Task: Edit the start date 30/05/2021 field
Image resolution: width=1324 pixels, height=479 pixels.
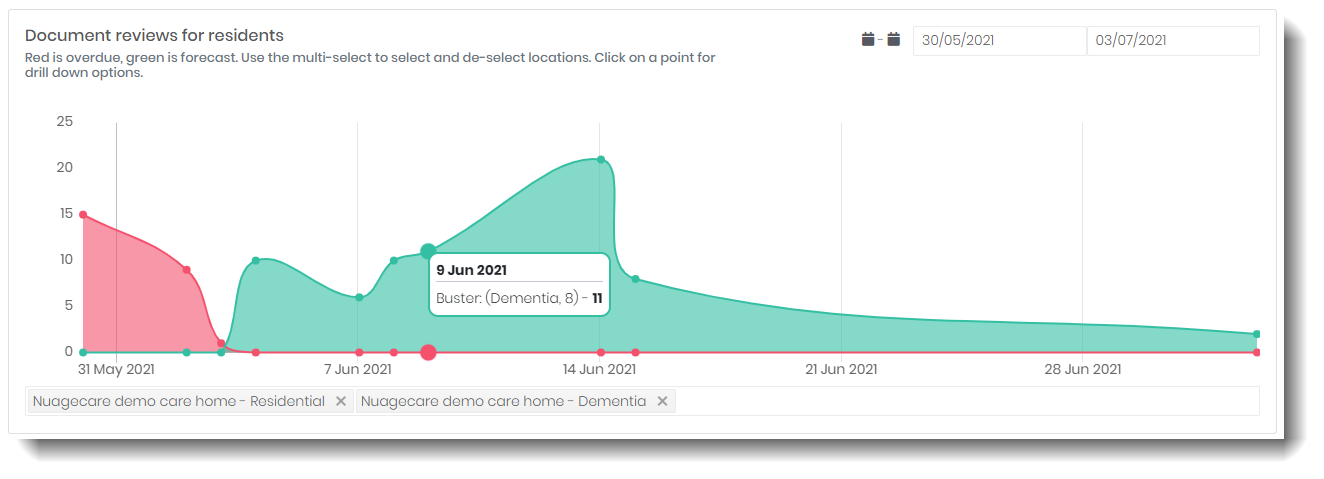Action: point(1000,41)
